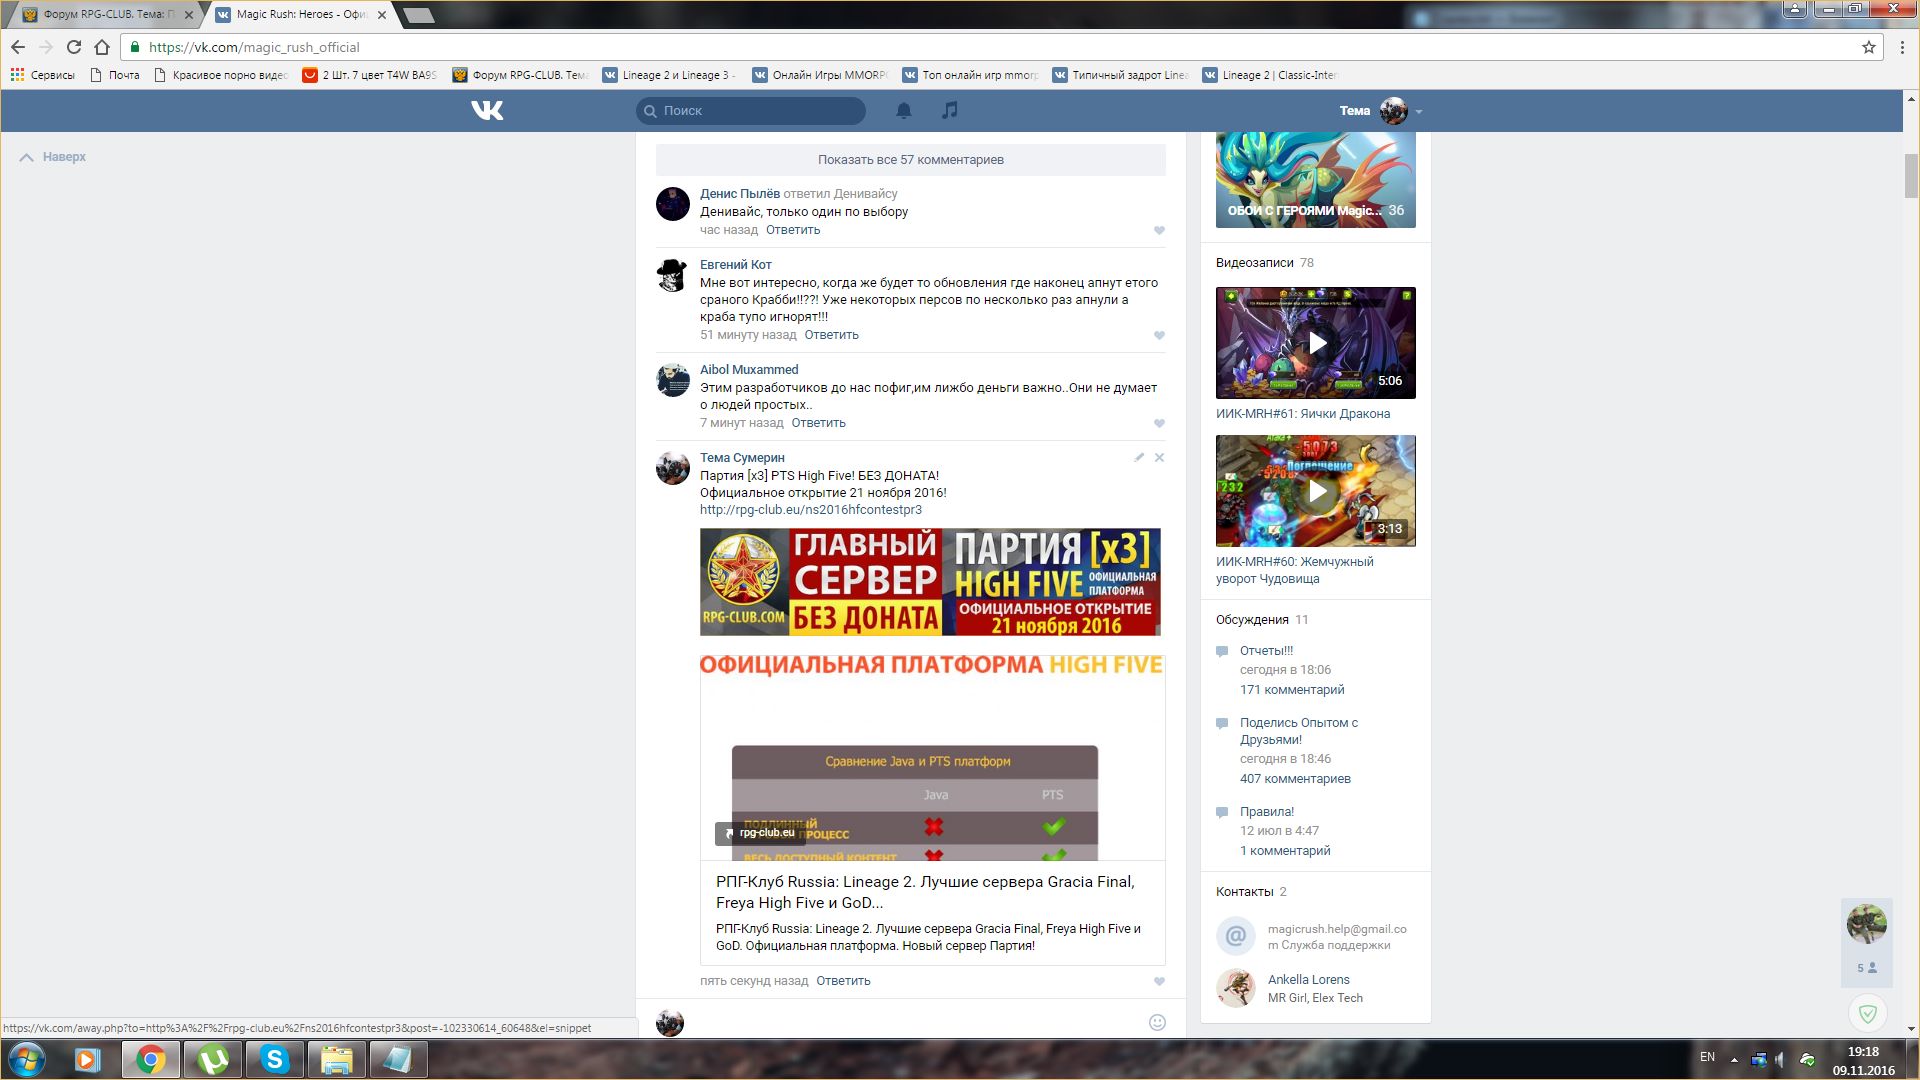Screen dimensions: 1920x1080
Task: Click the EN language indicator
Action: point(1707,1057)
